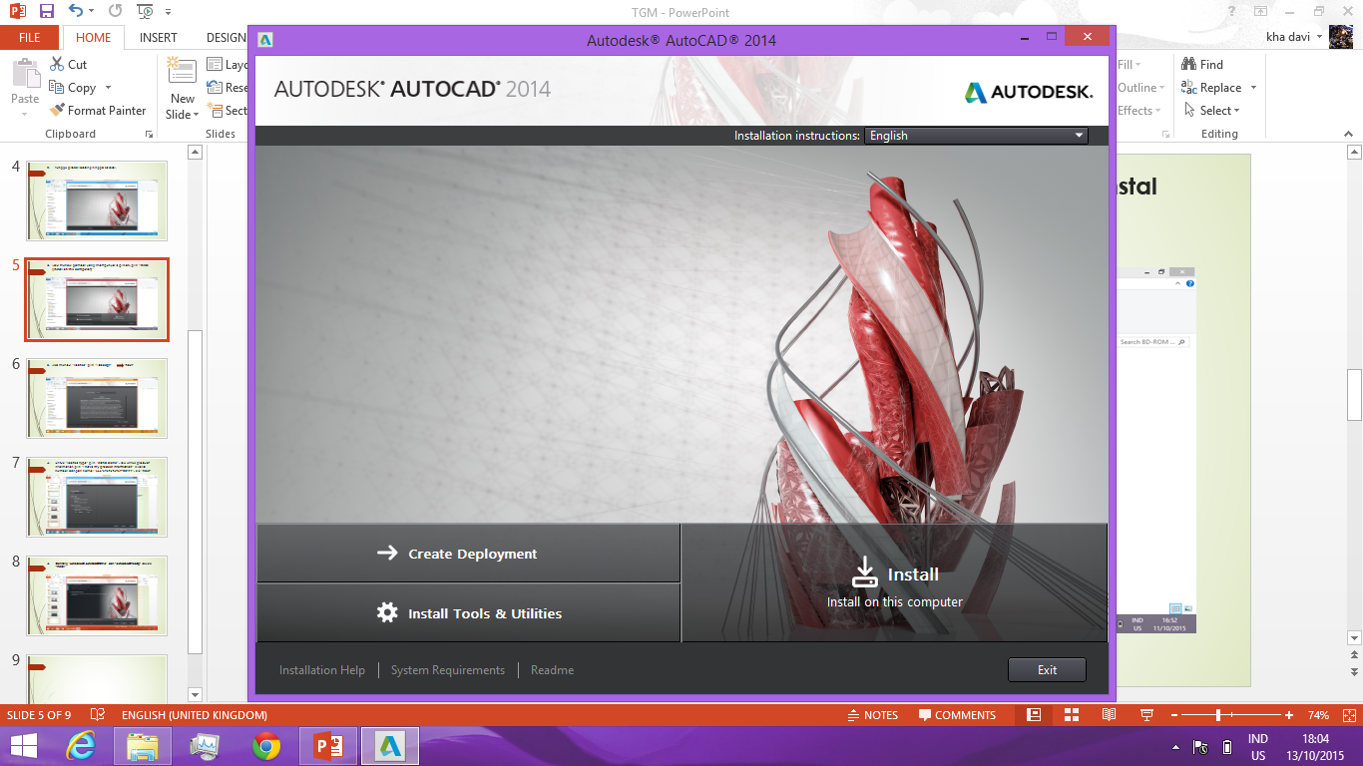The image size is (1363, 766).
Task: Select the Install Tools & Utilities gear icon
Action: tap(389, 613)
